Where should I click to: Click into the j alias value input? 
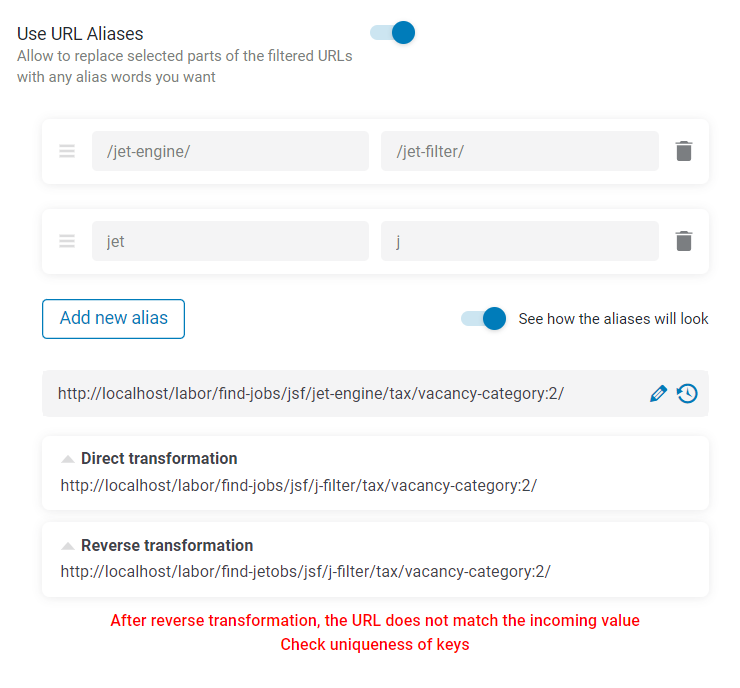coord(520,241)
